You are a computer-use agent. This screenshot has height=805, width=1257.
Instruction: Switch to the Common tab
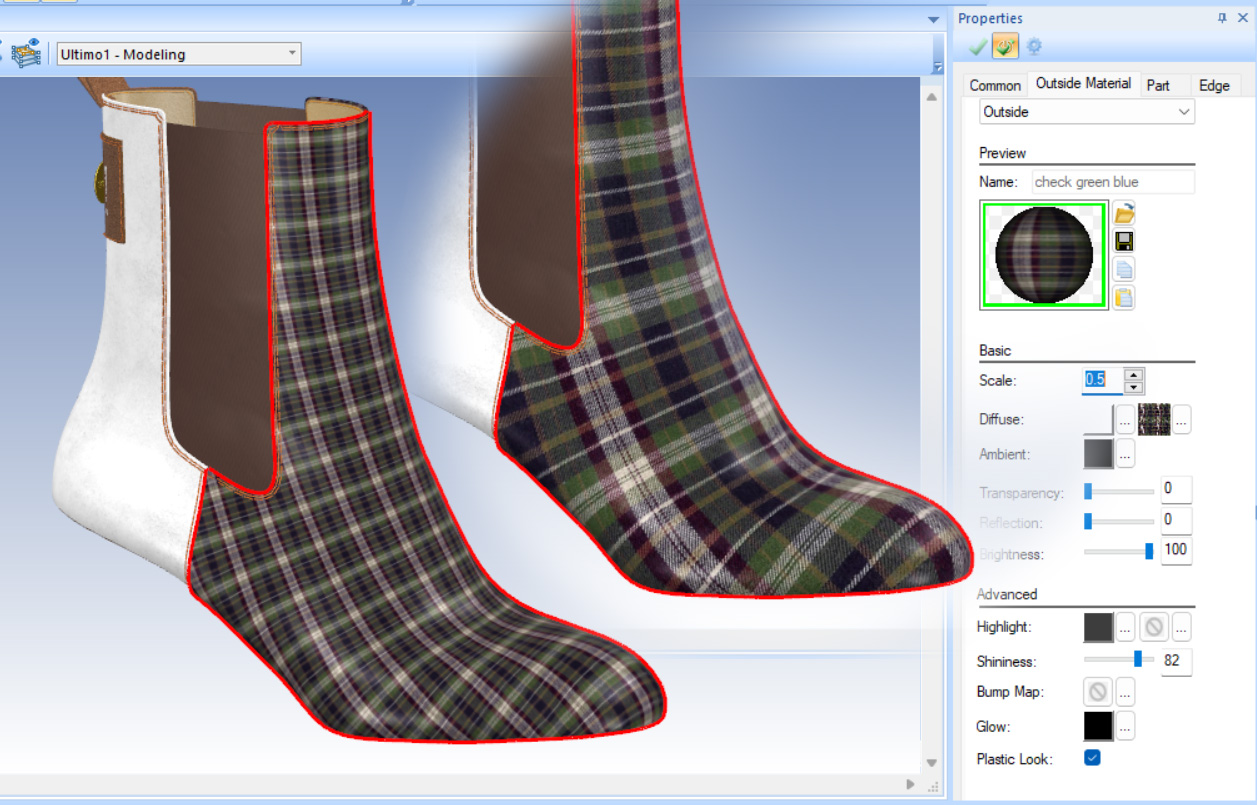[x=994, y=85]
